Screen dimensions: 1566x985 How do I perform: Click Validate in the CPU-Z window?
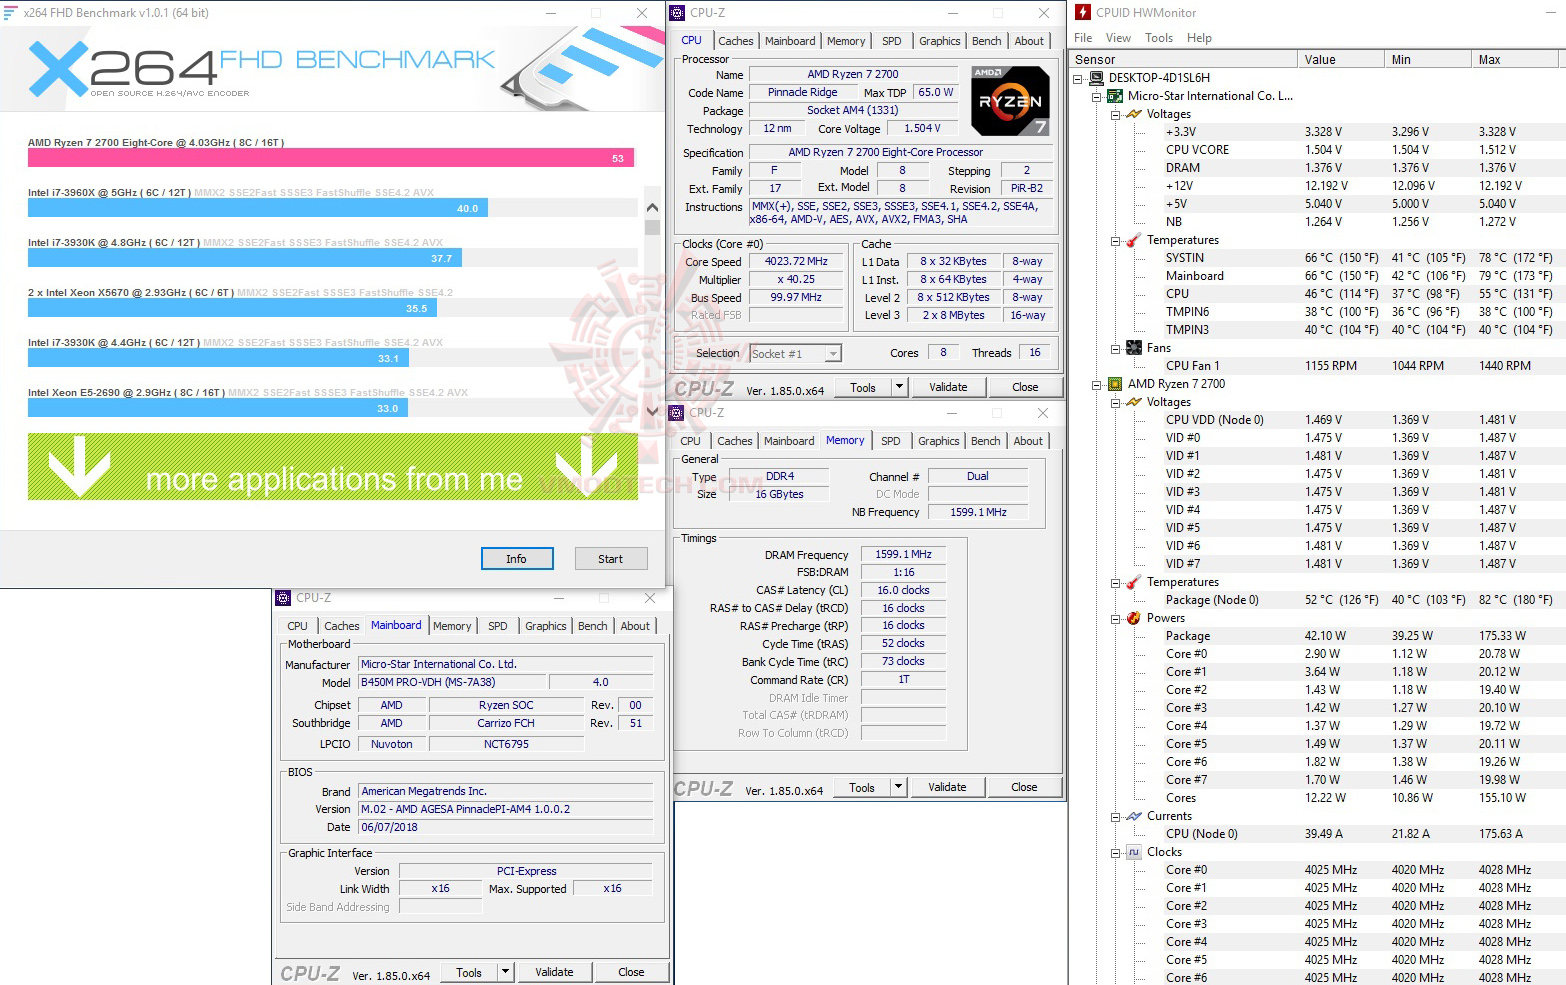pos(947,386)
